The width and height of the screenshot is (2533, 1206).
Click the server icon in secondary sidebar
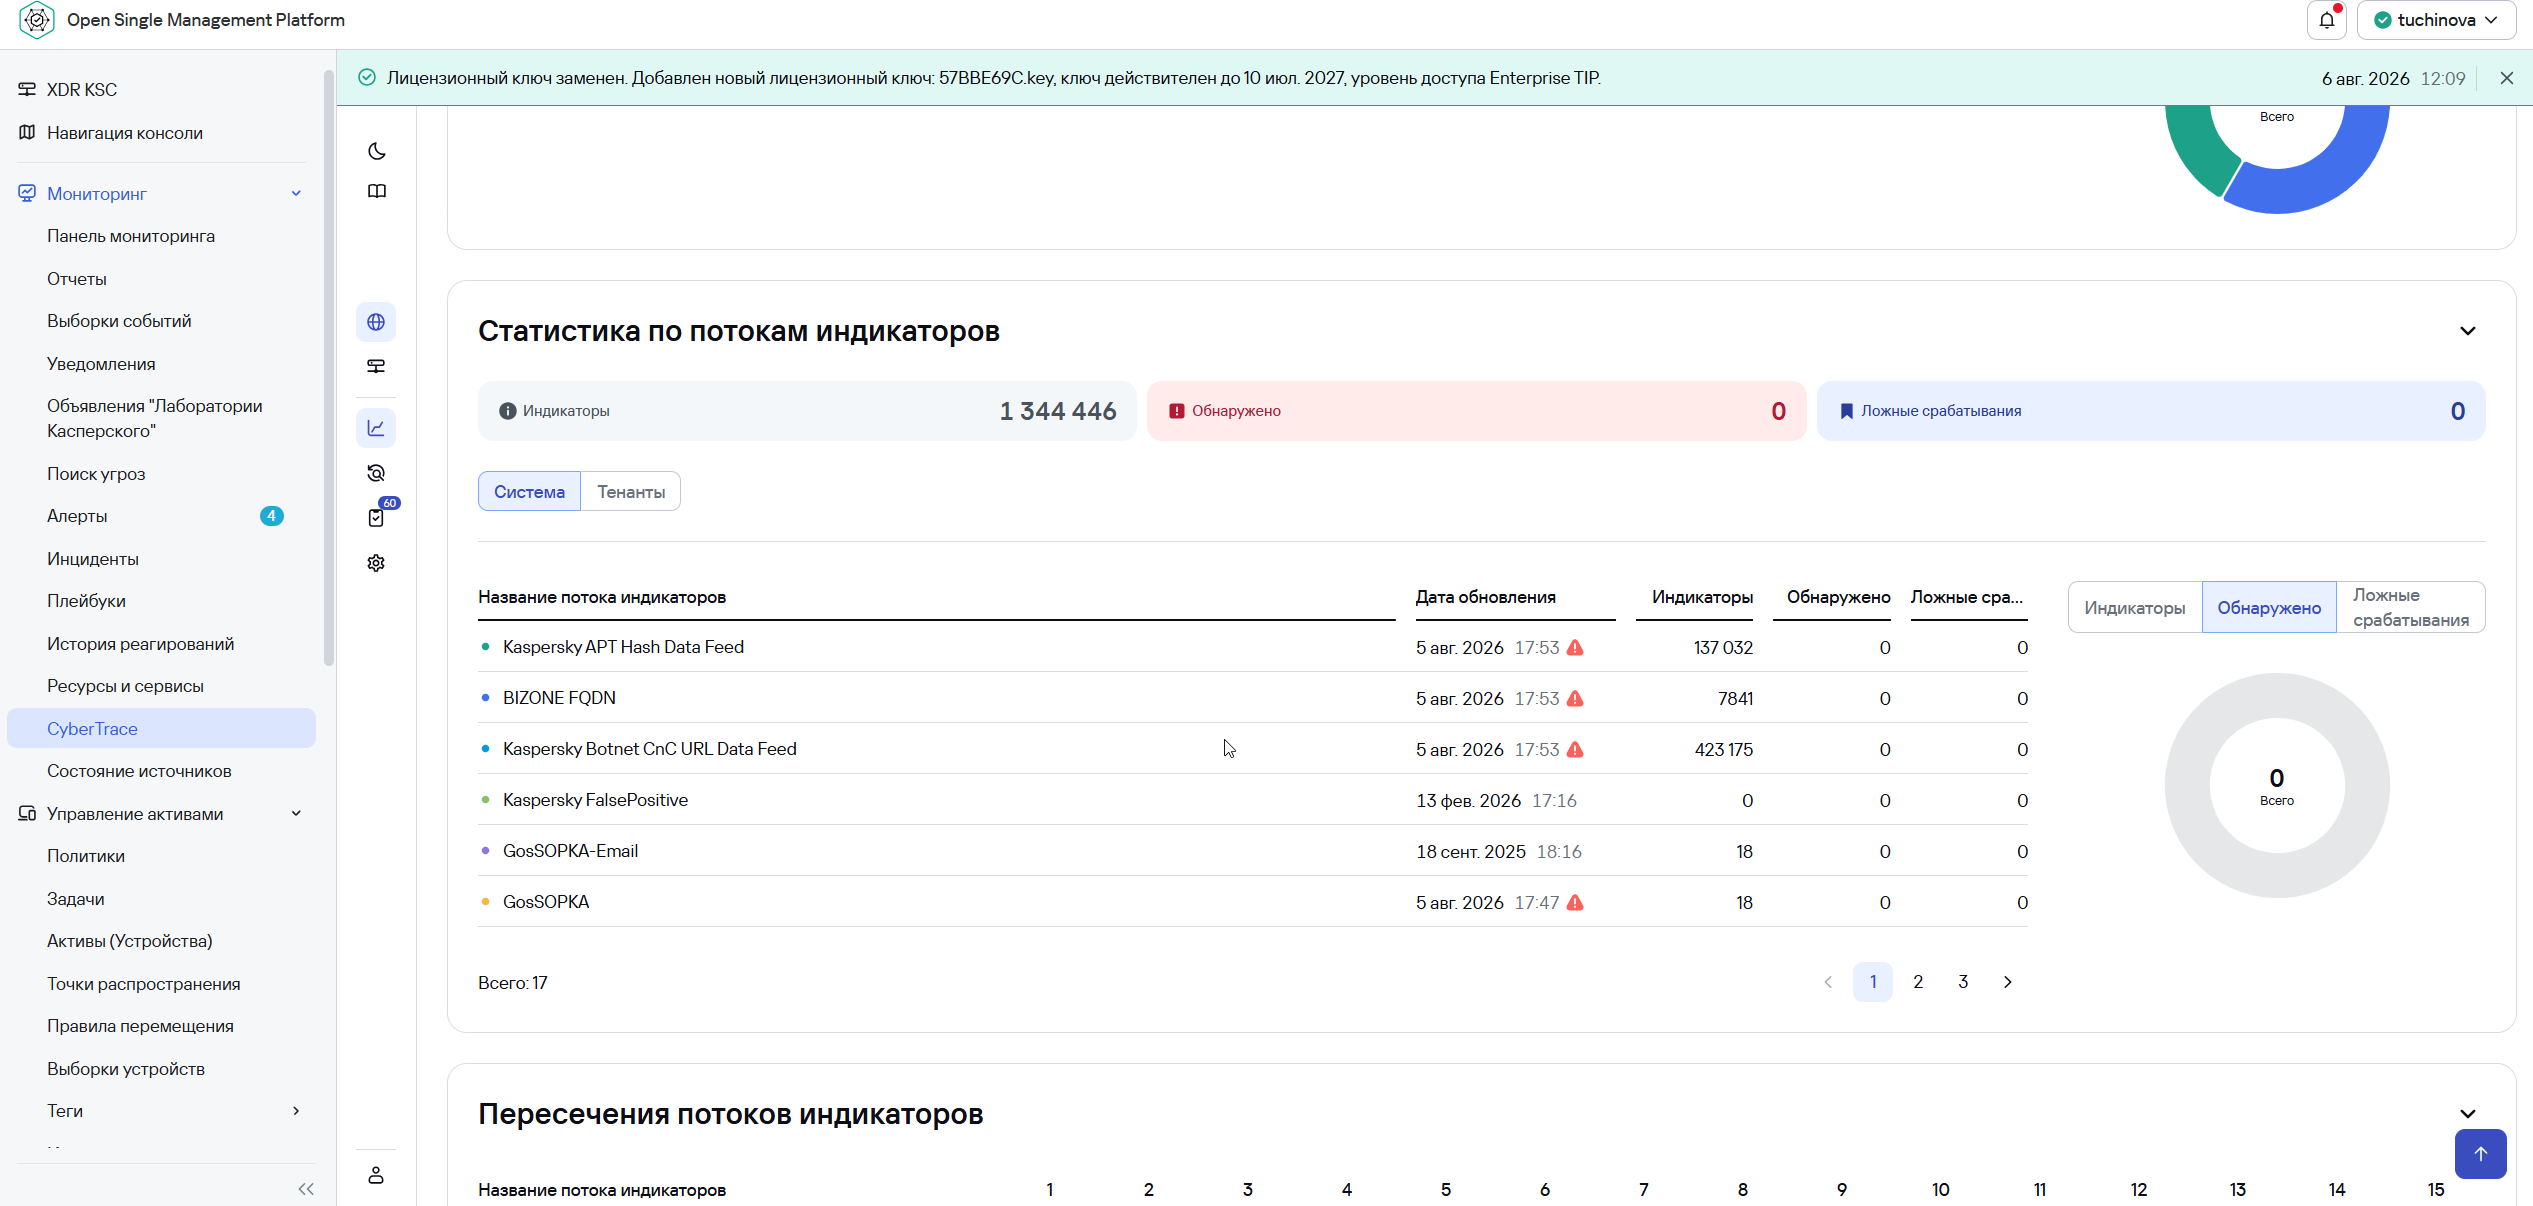pyautogui.click(x=376, y=366)
